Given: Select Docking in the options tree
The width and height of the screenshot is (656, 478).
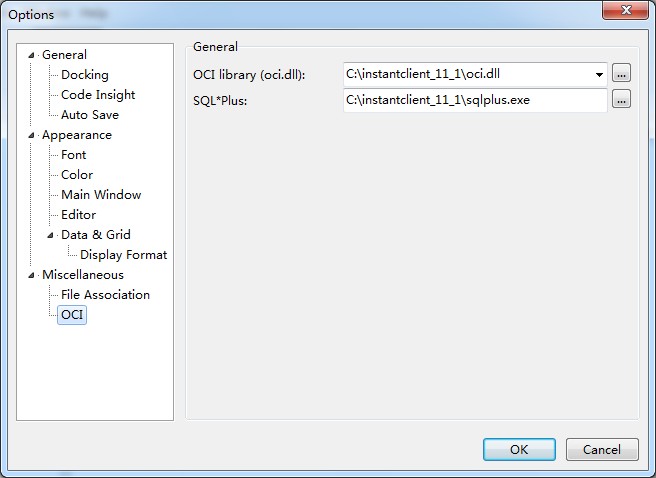Looking at the screenshot, I should click(x=84, y=75).
